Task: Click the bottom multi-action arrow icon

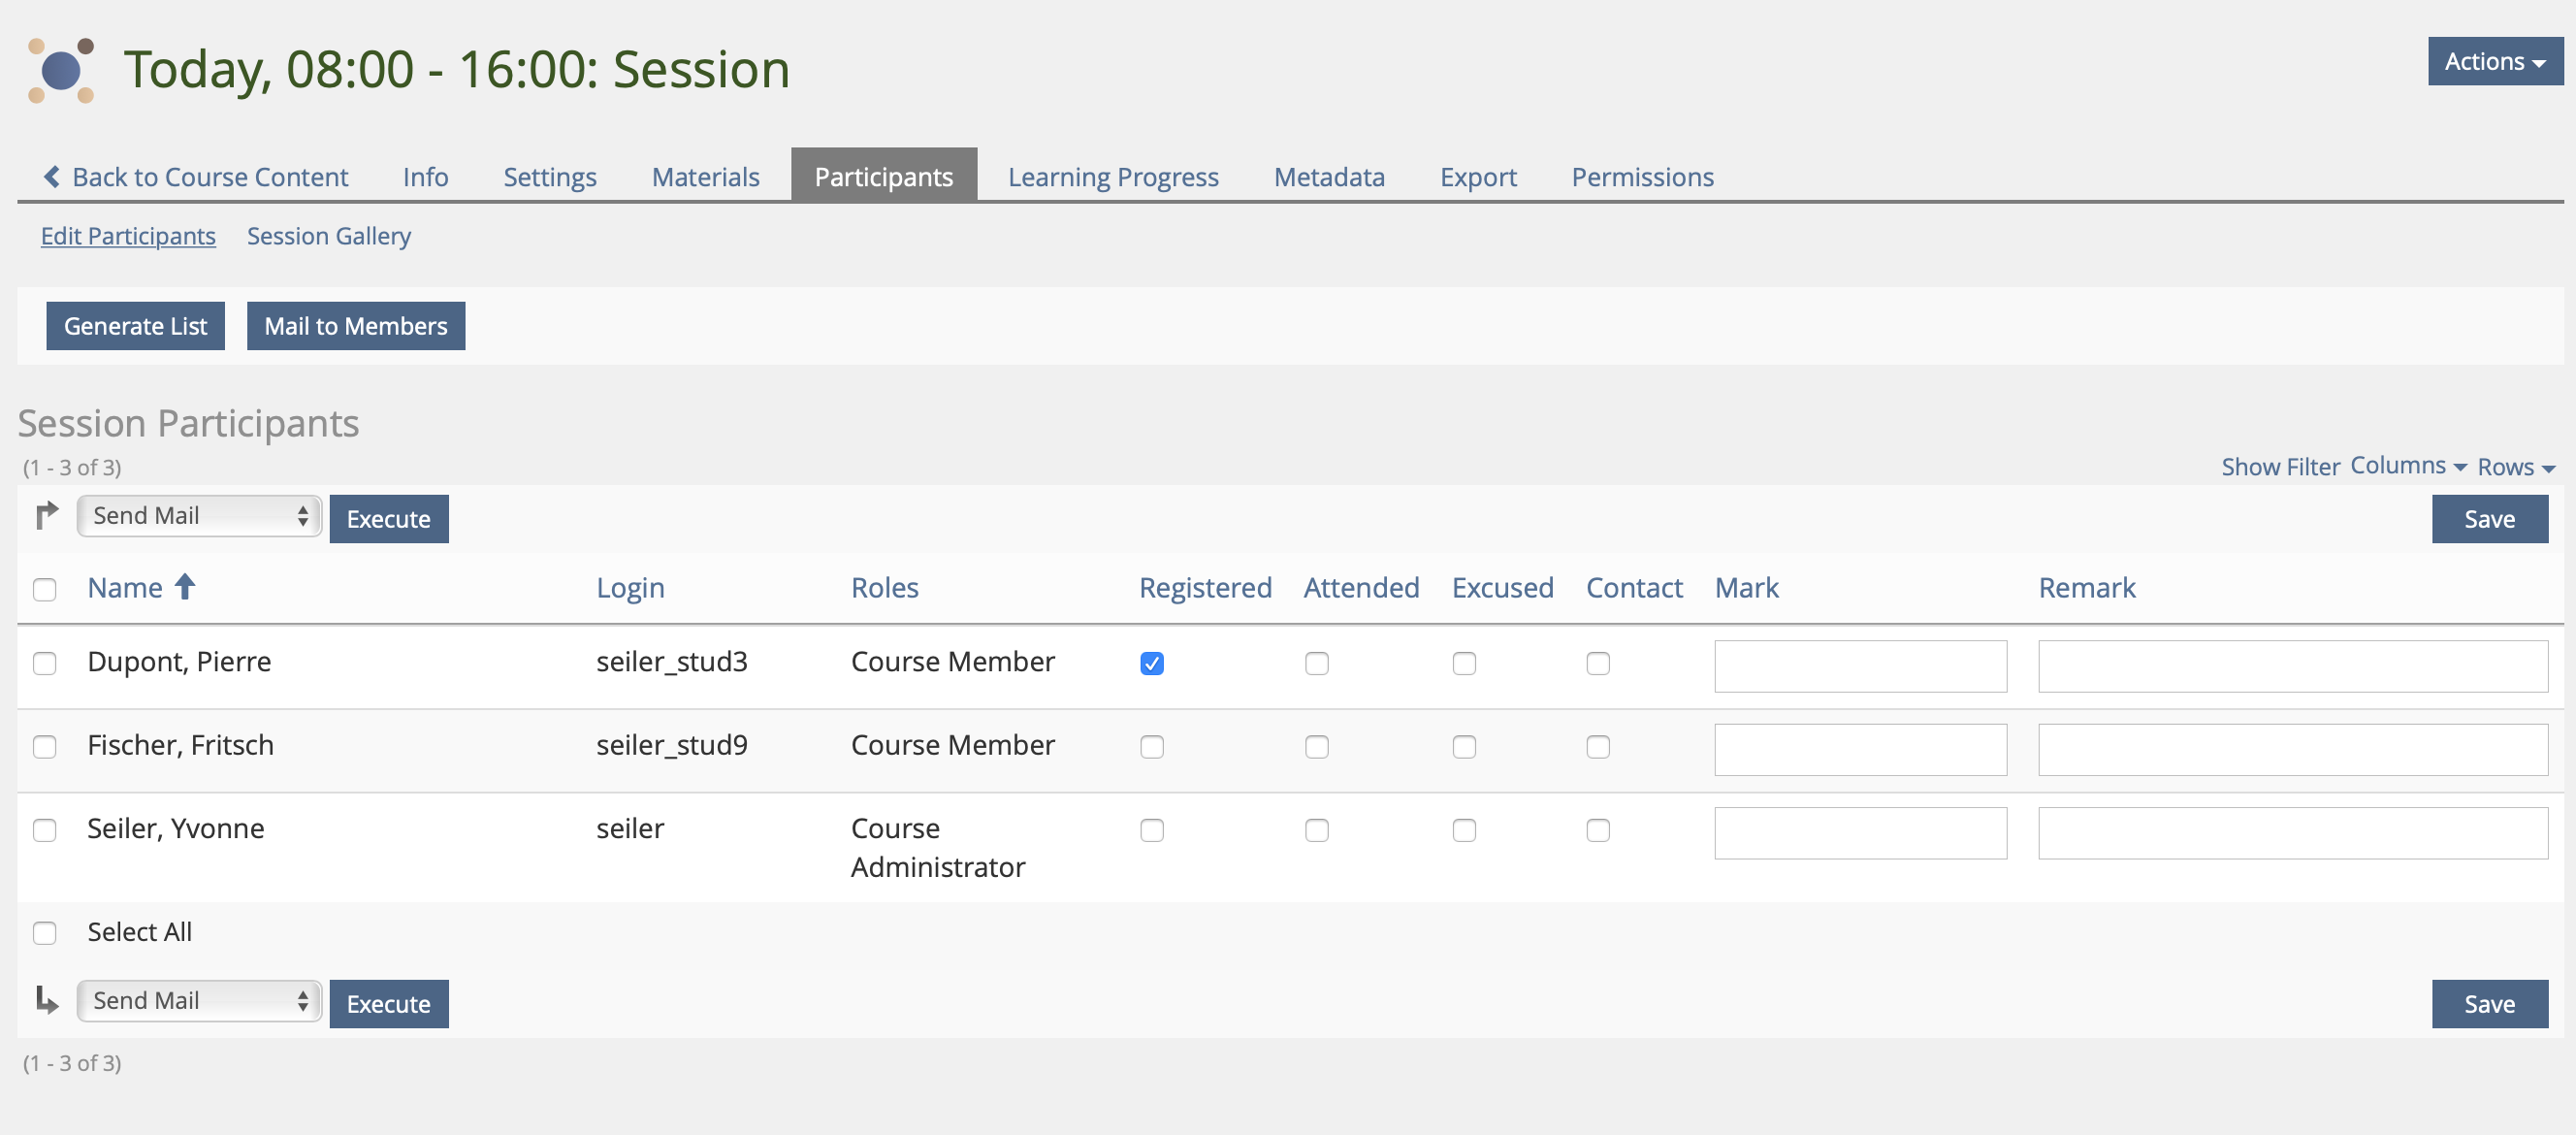Action: [x=47, y=999]
